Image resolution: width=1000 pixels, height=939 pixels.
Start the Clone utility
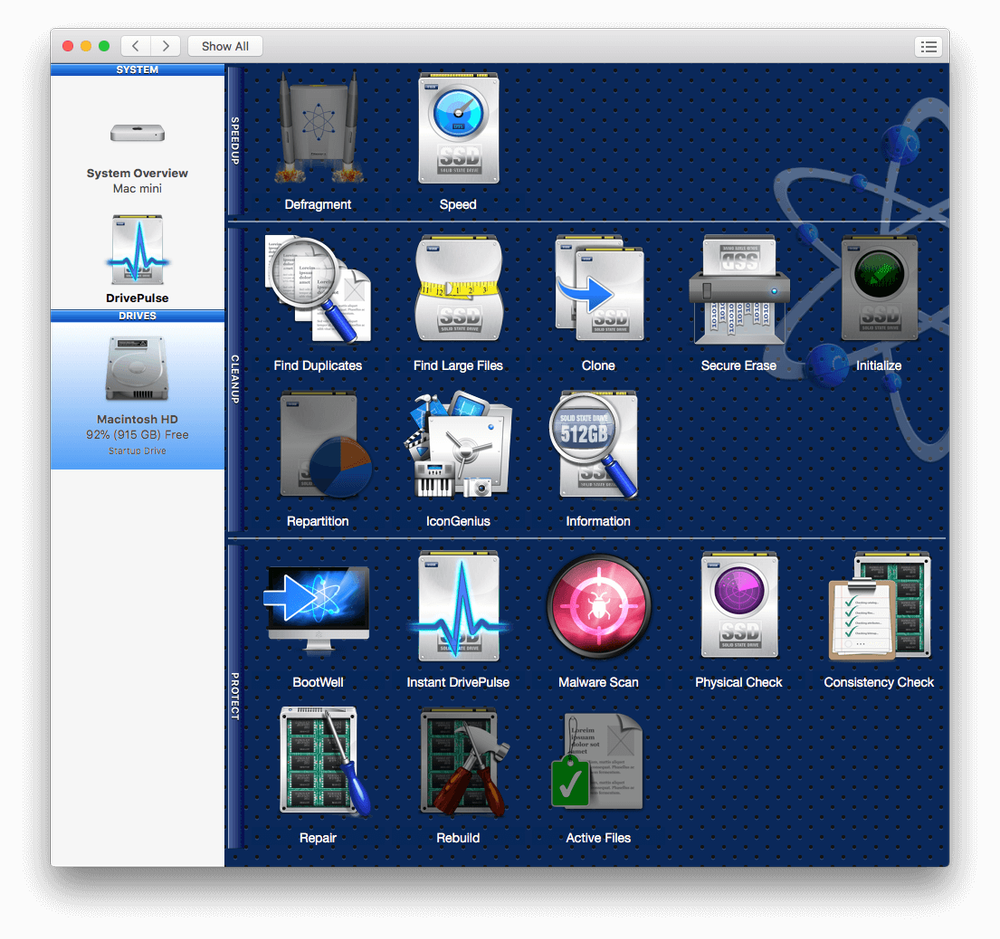(x=597, y=287)
